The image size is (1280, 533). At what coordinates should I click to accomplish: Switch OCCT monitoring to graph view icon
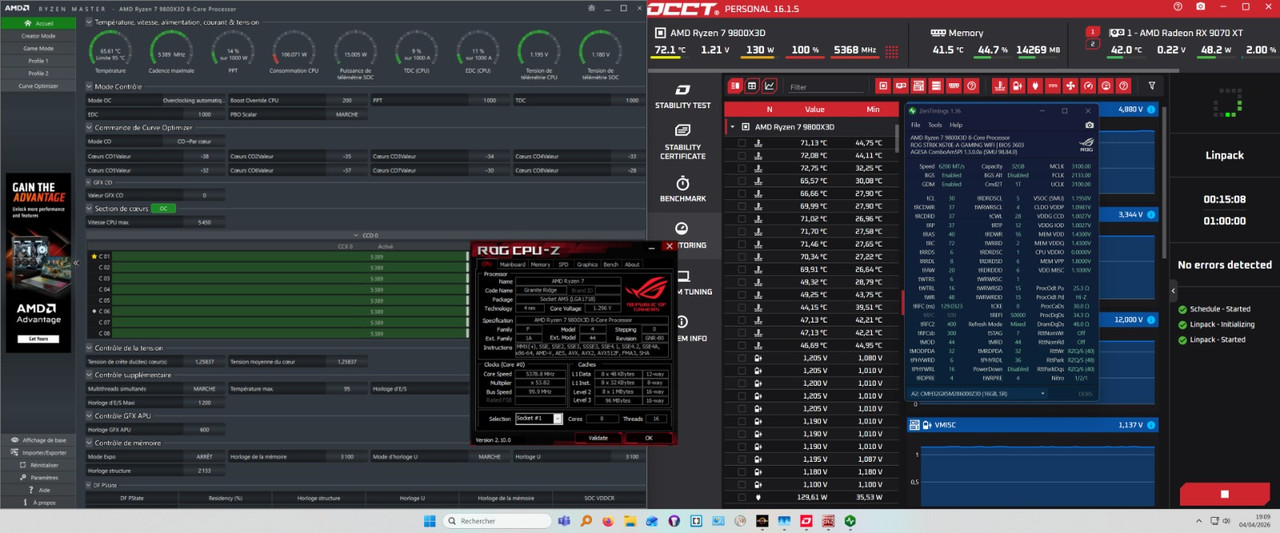(769, 86)
